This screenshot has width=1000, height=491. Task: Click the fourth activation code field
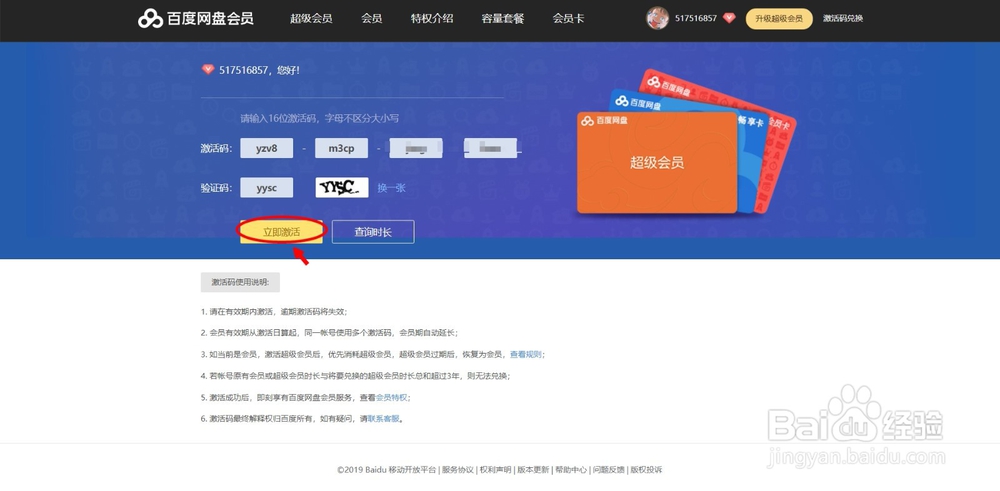490,148
